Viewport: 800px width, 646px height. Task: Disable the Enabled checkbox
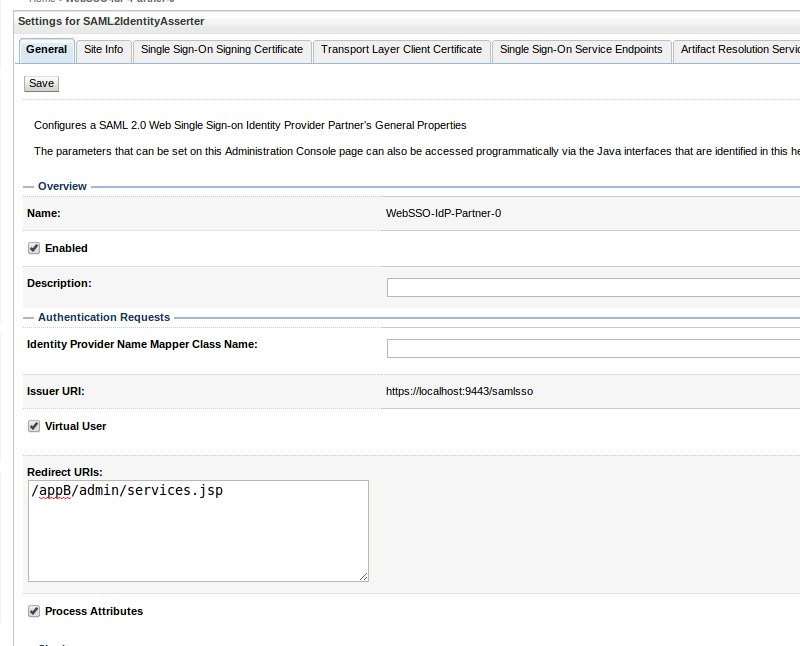(33, 247)
